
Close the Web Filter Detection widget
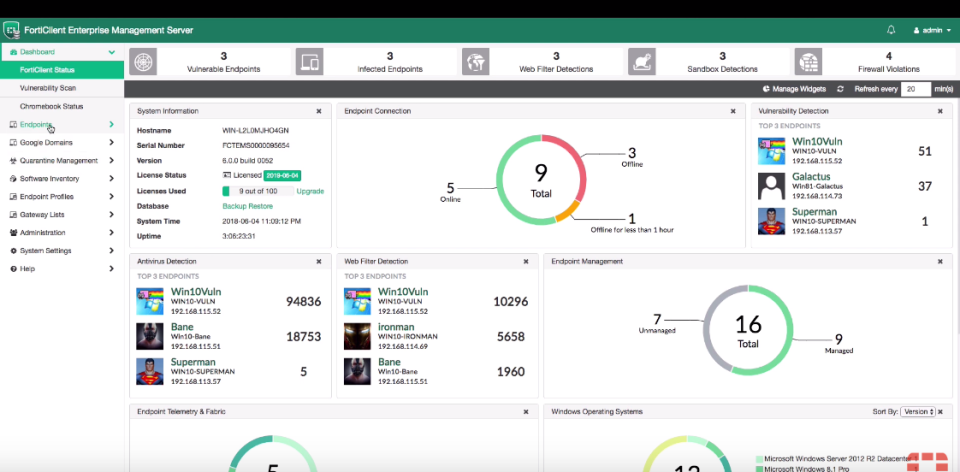(526, 261)
